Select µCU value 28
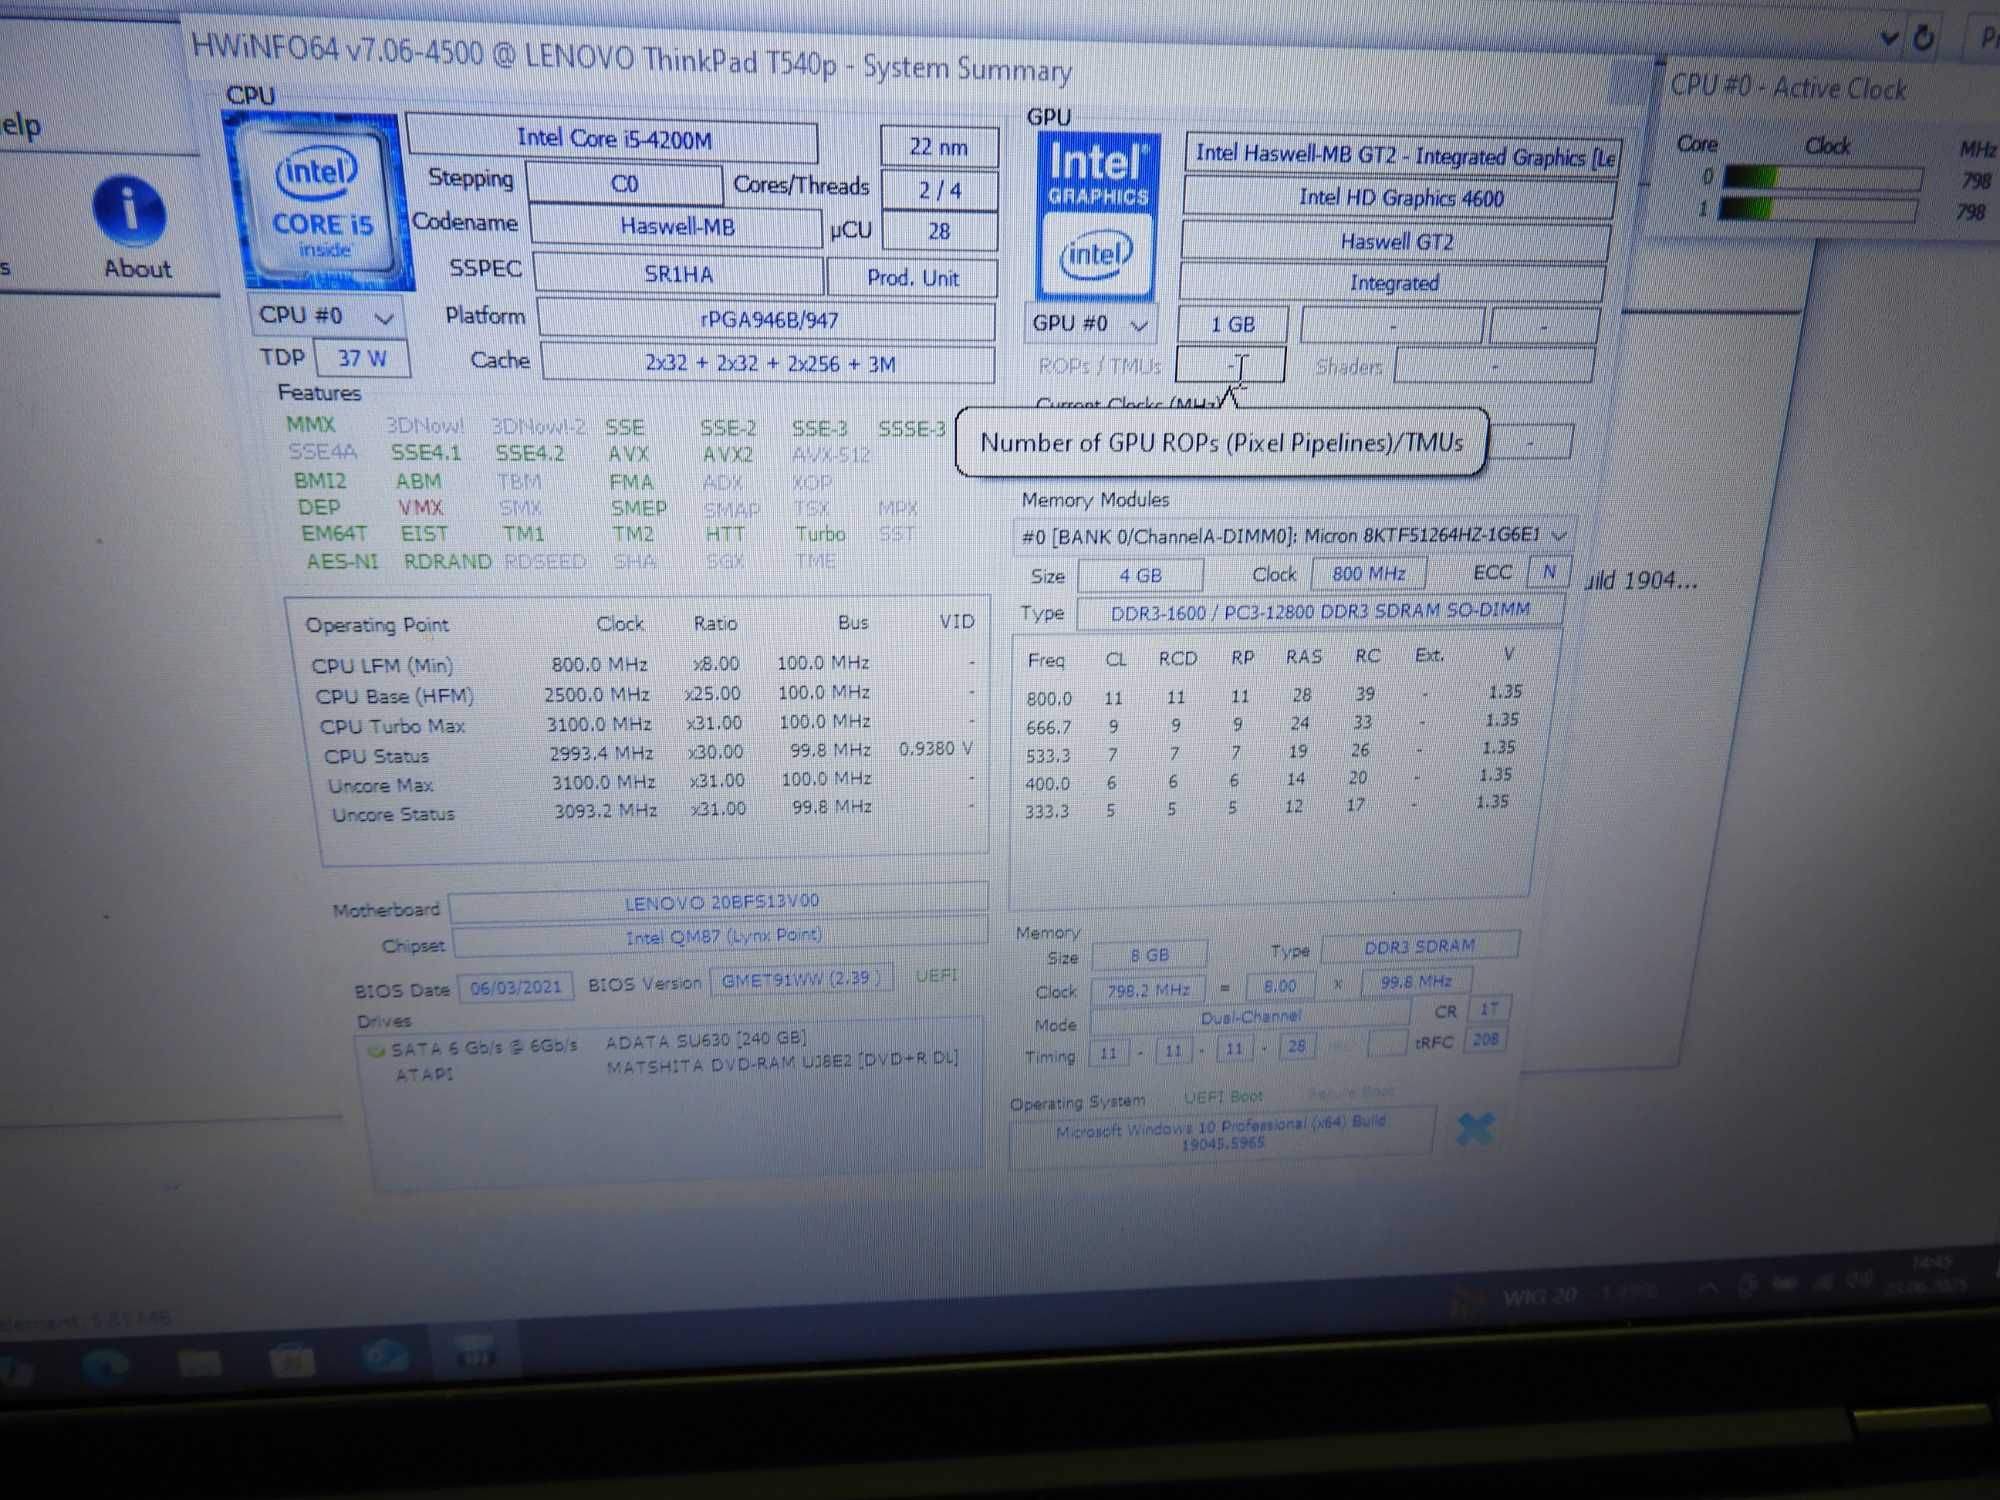This screenshot has height=1500, width=2000. point(940,231)
